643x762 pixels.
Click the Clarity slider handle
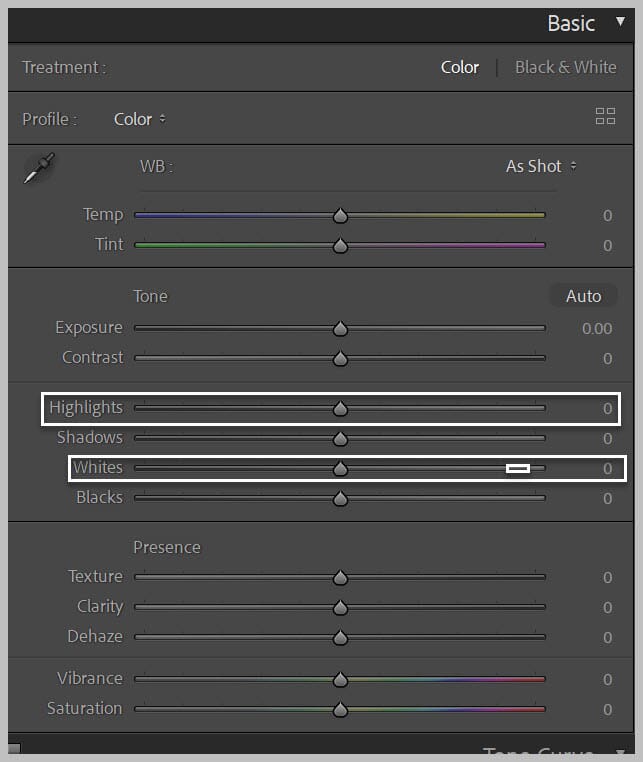pos(340,607)
